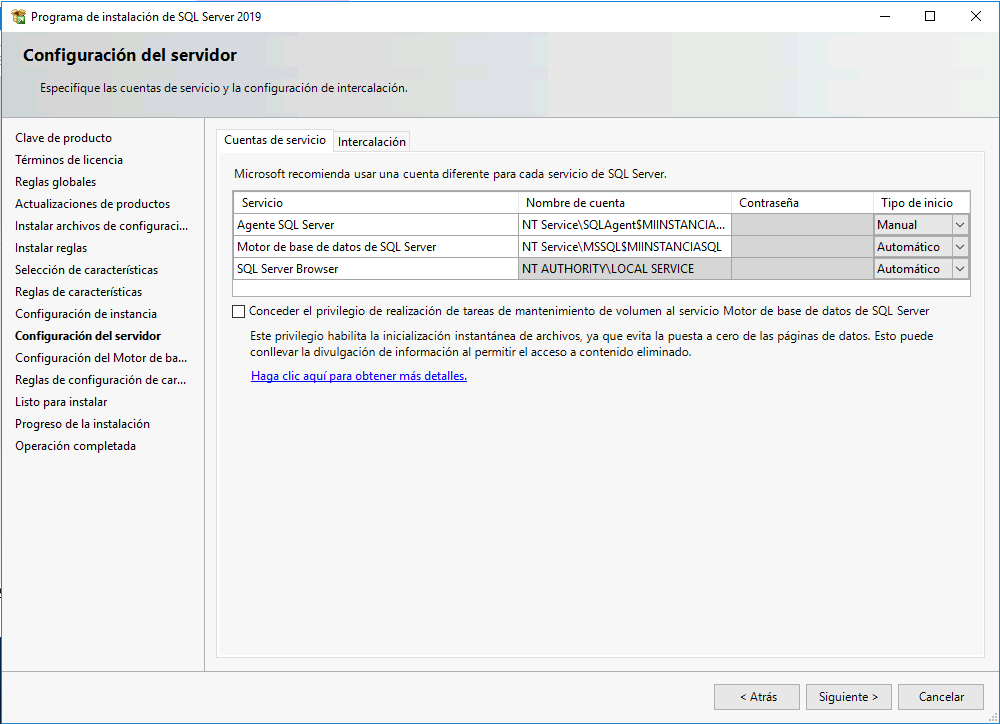Click the Progreso de la instalación step
The image size is (1000, 724).
click(82, 424)
